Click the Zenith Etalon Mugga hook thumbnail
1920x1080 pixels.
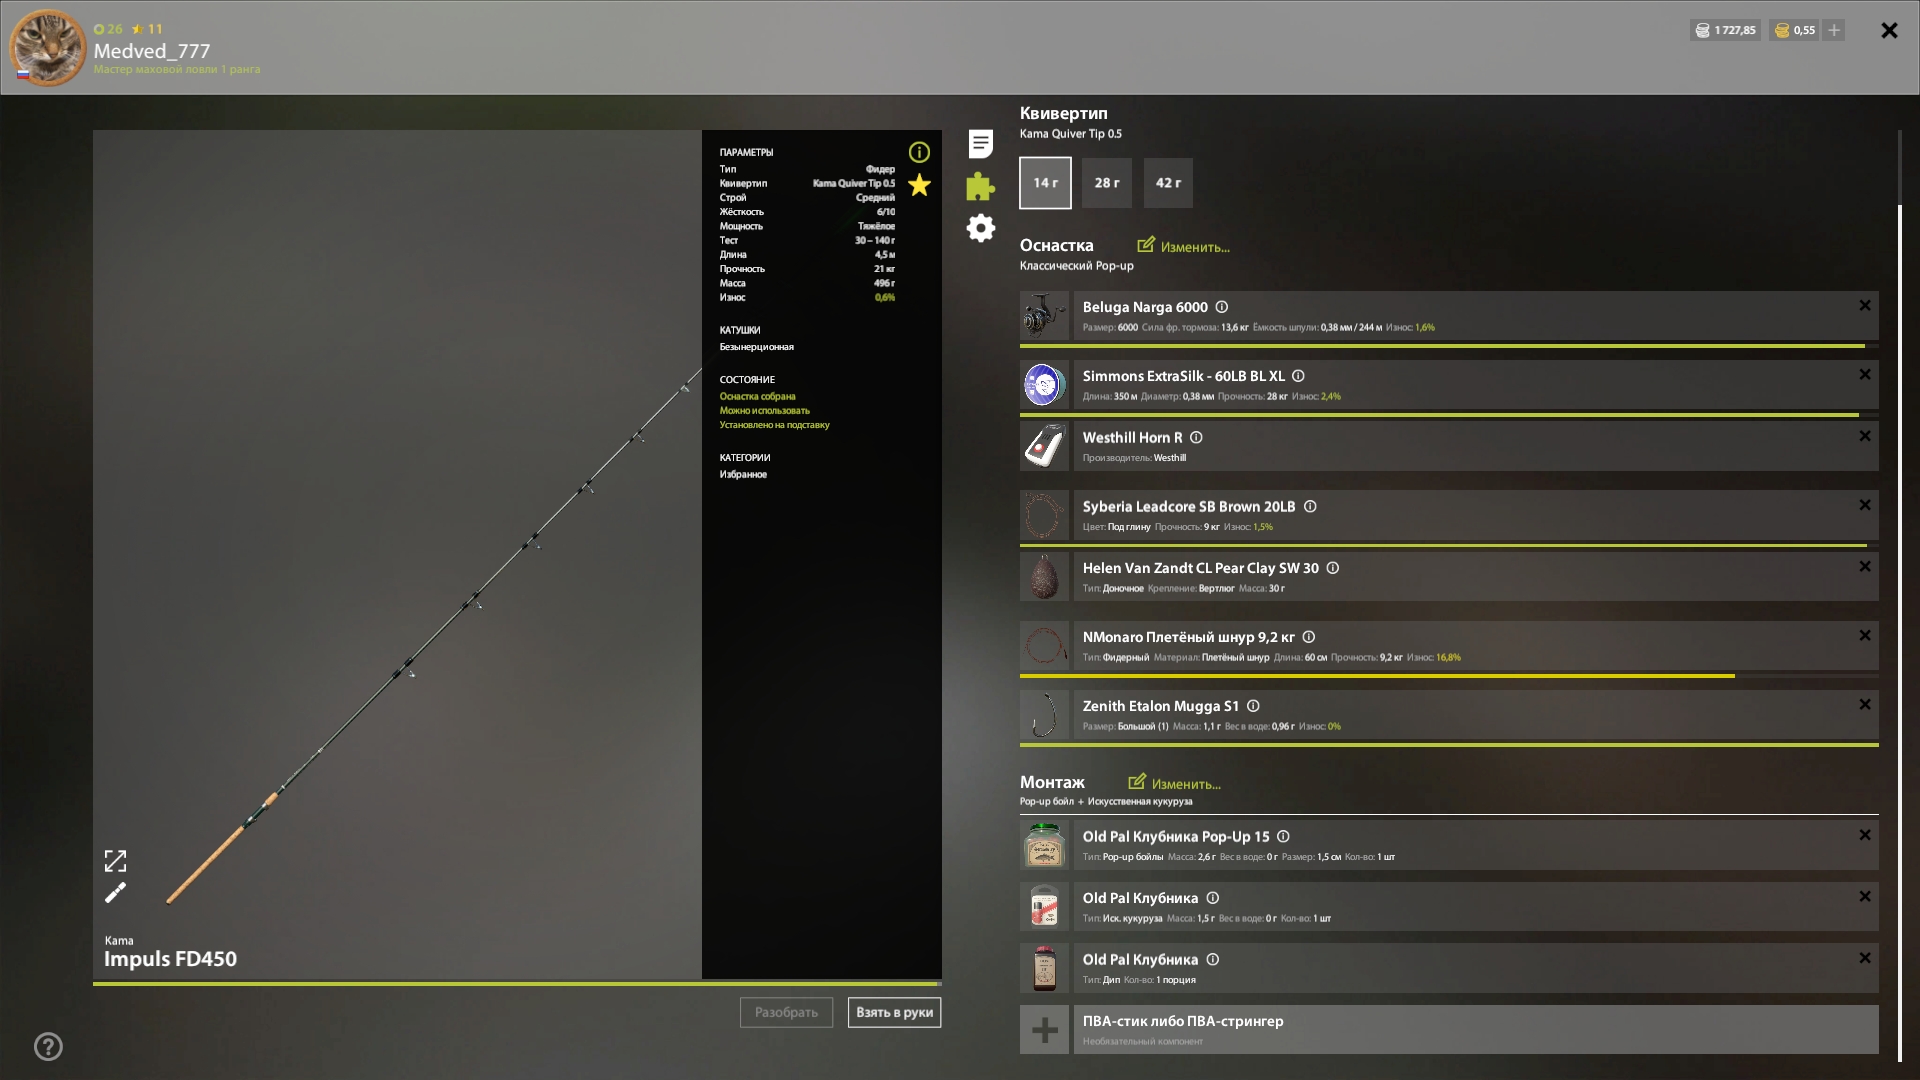[1044, 716]
